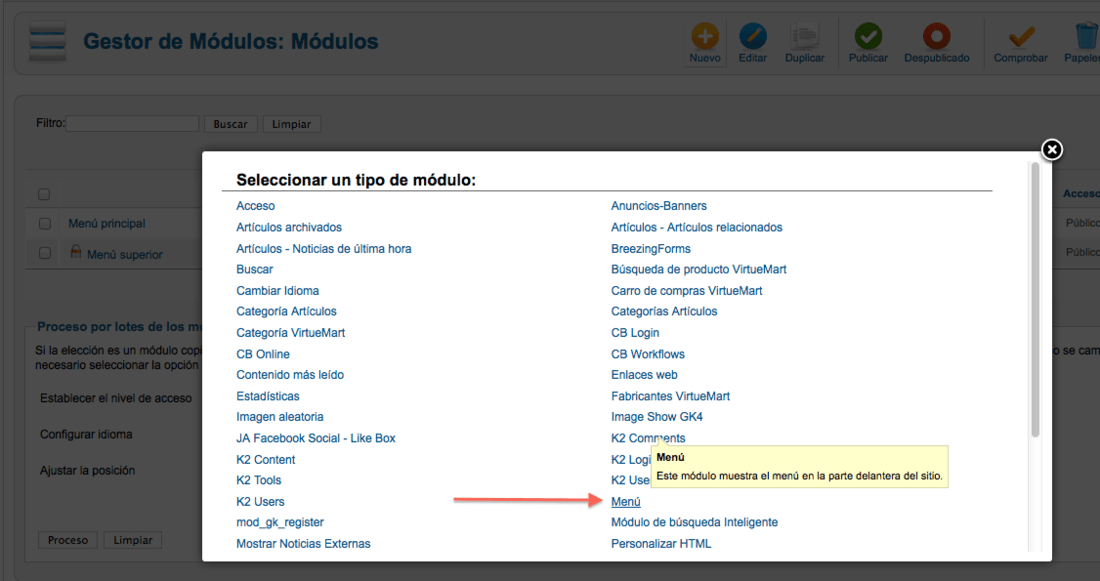This screenshot has height=581, width=1100.
Task: Select Artículos archivados module type
Action: point(289,227)
